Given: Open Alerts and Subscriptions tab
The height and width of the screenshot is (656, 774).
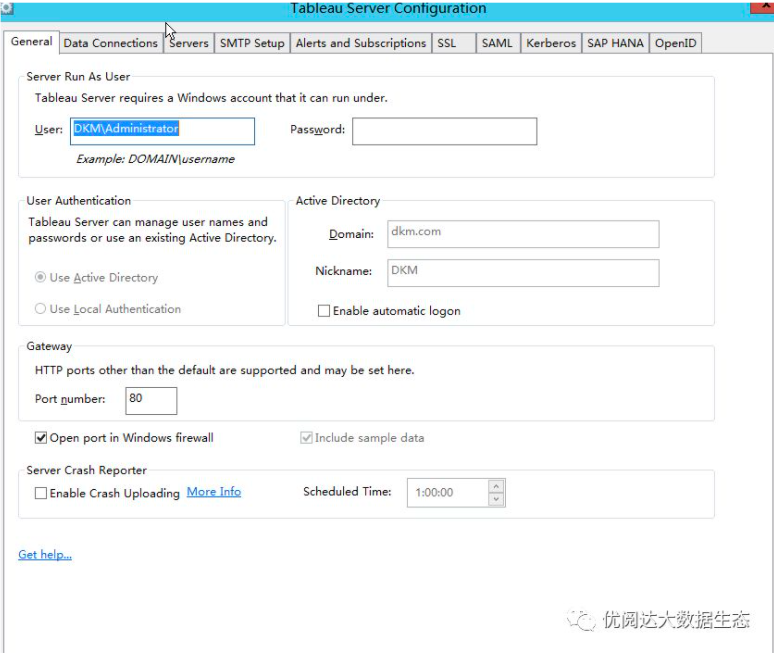Looking at the screenshot, I should pos(360,43).
